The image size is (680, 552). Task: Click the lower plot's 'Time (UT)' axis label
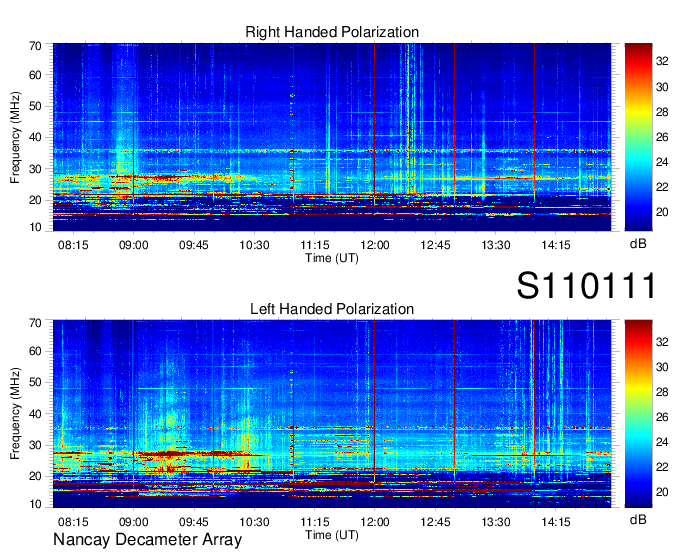332,535
